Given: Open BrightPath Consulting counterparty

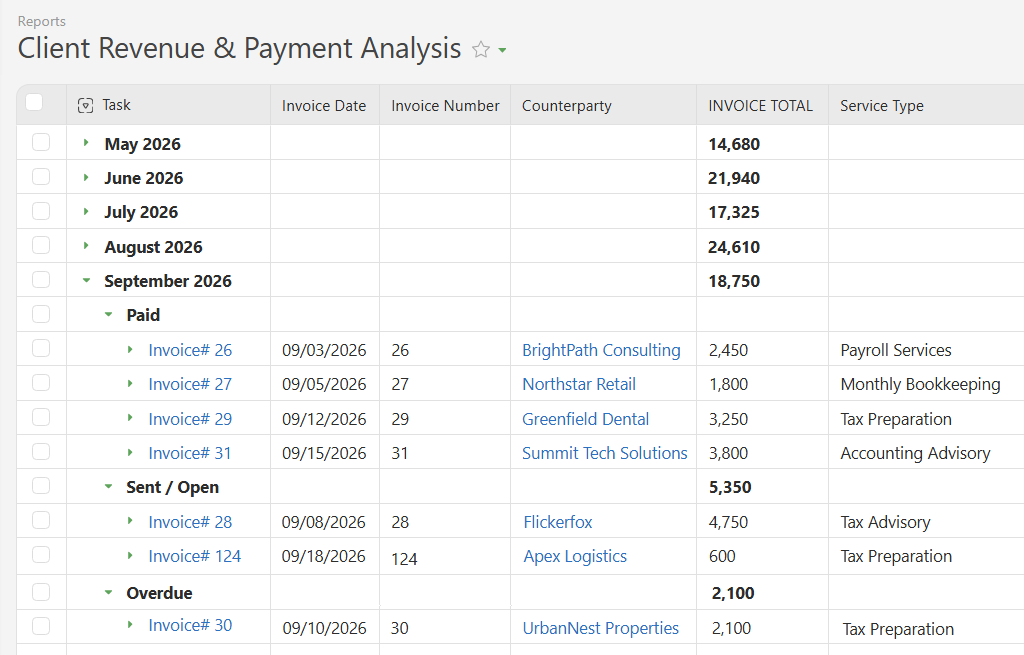Looking at the screenshot, I should pos(601,350).
